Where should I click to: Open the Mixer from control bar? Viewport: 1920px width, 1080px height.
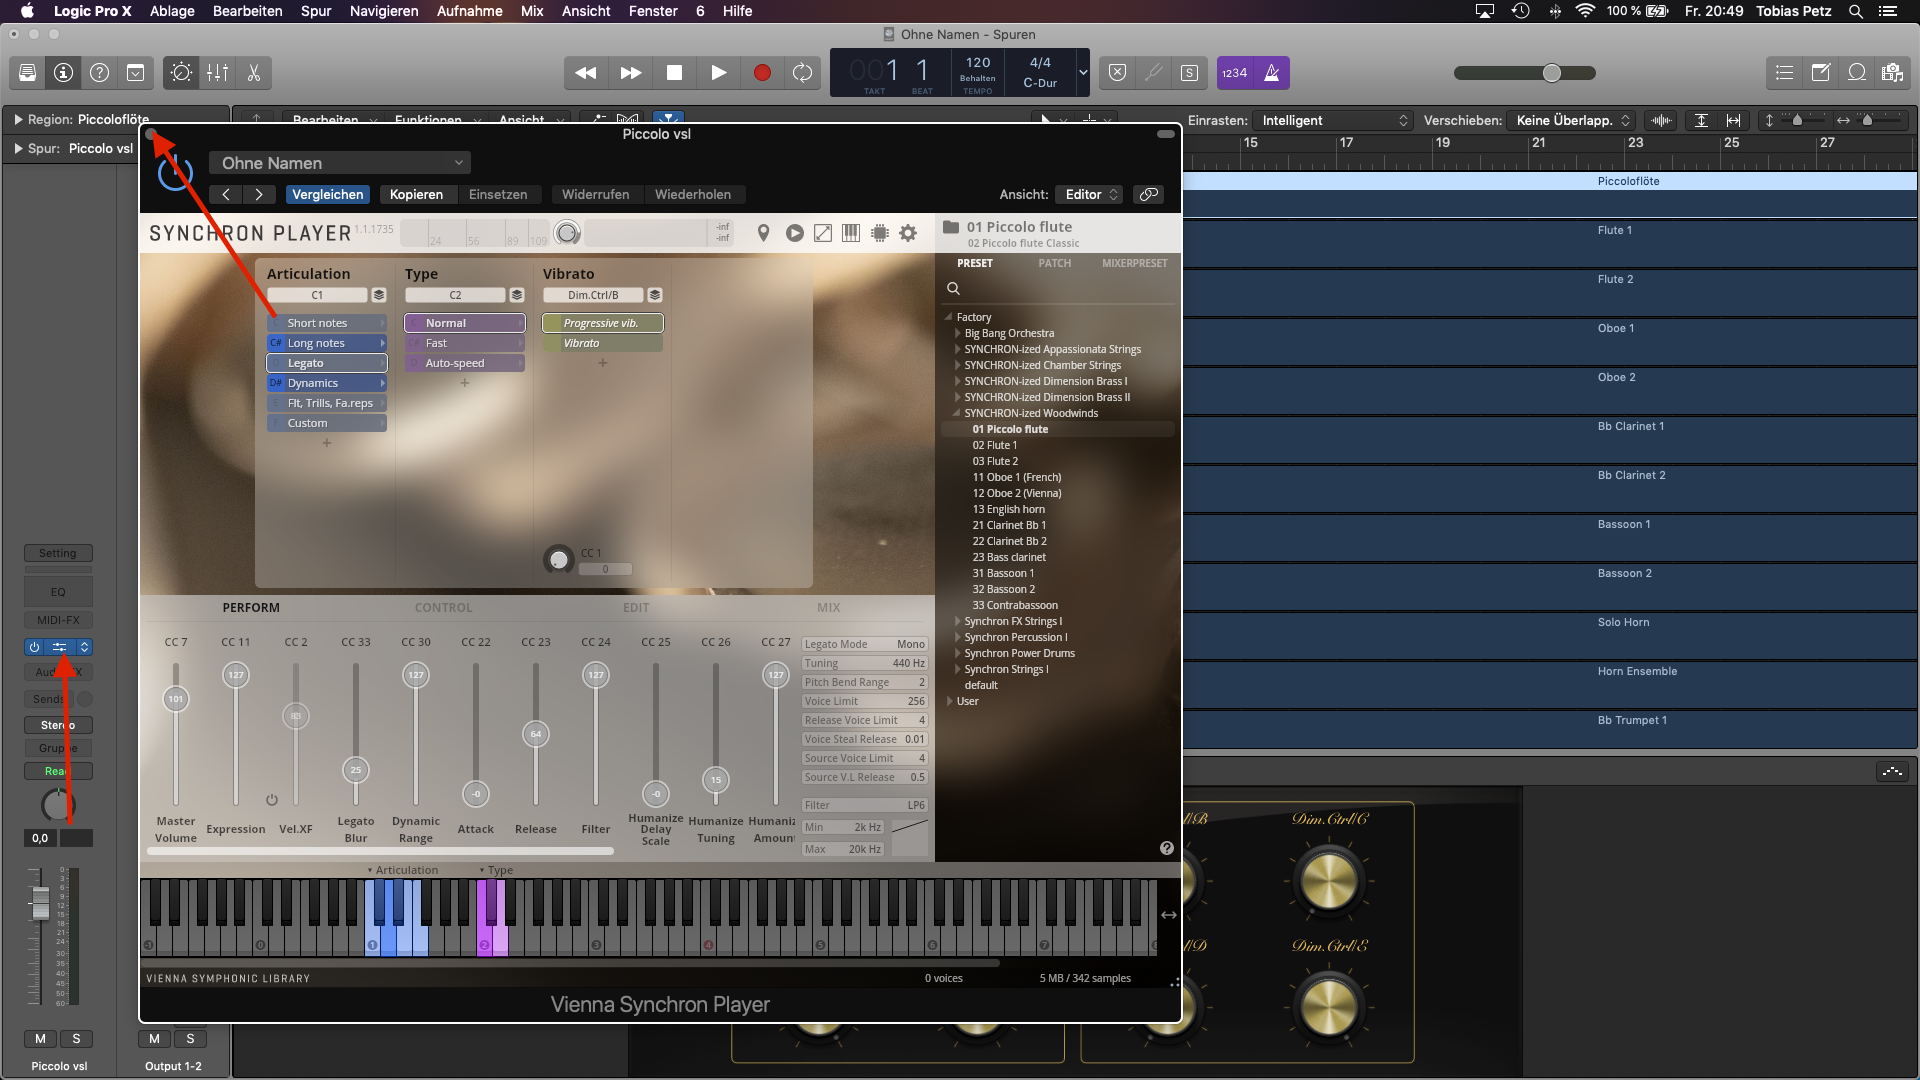point(217,73)
